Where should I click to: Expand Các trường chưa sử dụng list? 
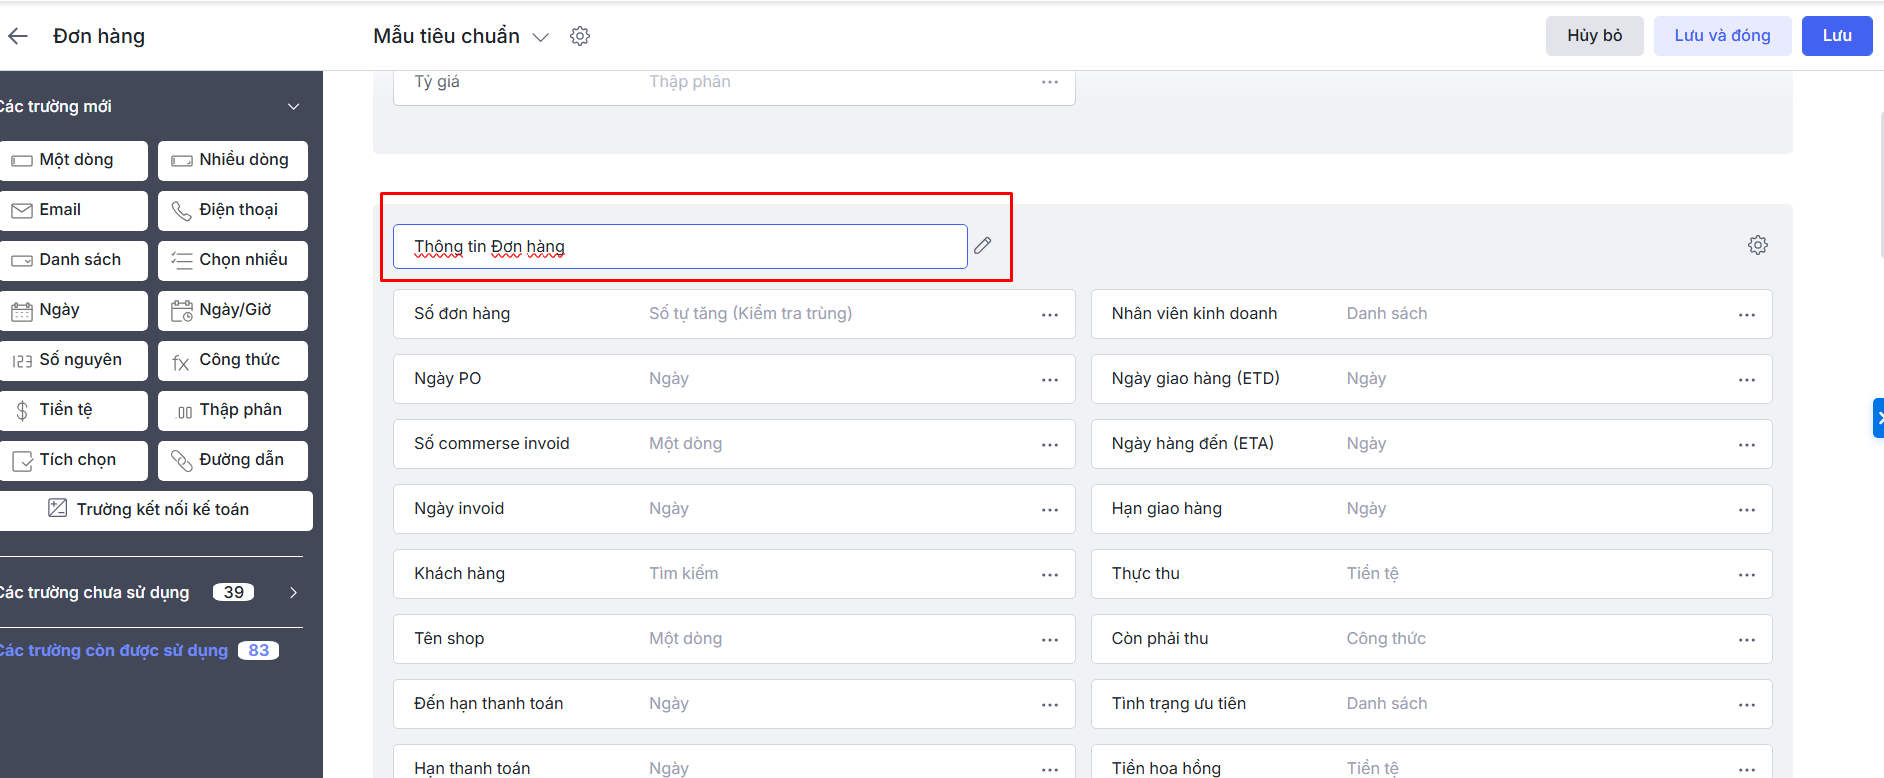293,592
